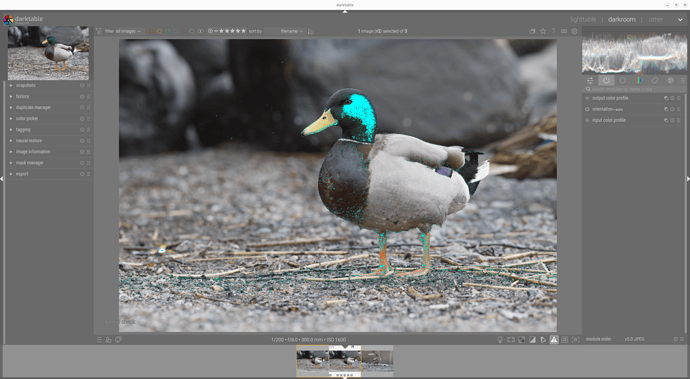Open quick styles icon at bottom left
This screenshot has width=690, height=379.
tap(108, 340)
